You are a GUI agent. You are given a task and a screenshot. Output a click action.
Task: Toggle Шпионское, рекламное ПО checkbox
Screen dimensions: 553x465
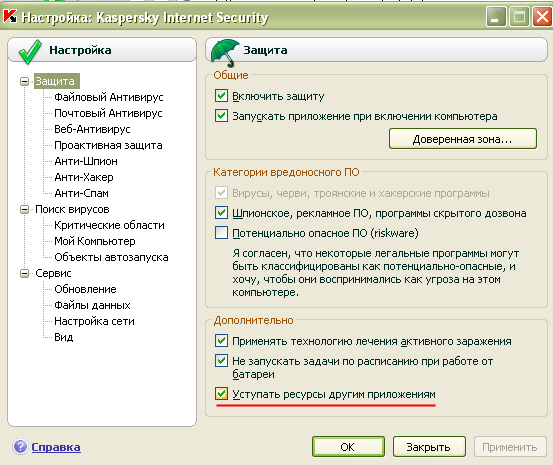coord(221,213)
